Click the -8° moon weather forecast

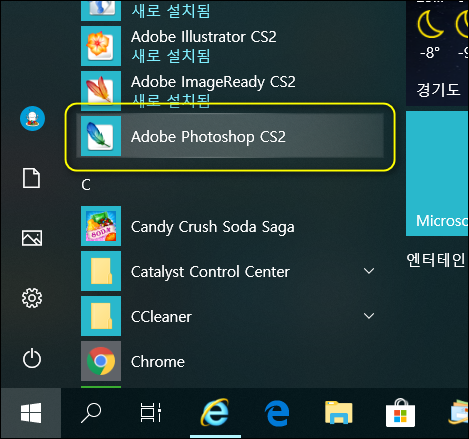click(x=430, y=35)
